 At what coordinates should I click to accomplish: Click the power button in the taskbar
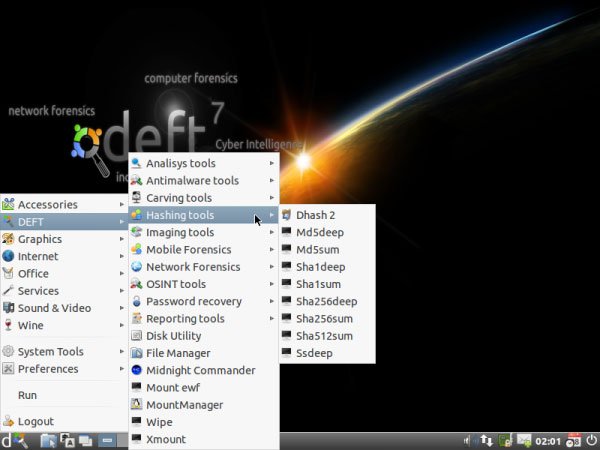[x=591, y=441]
